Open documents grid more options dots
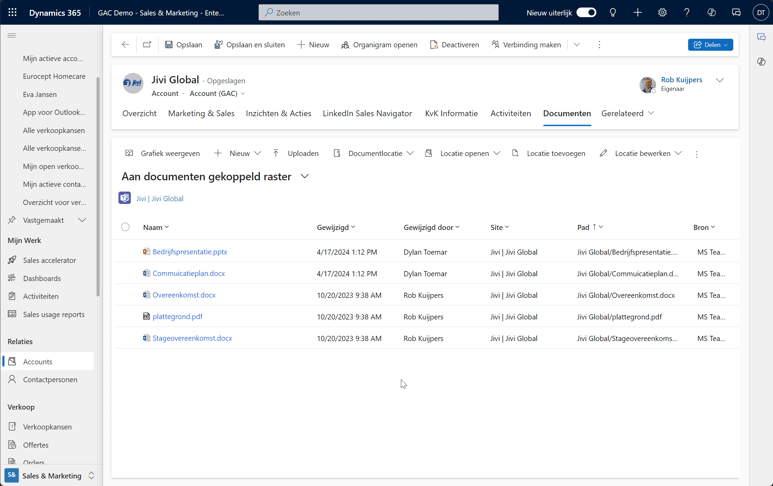This screenshot has width=773, height=486. 697,154
